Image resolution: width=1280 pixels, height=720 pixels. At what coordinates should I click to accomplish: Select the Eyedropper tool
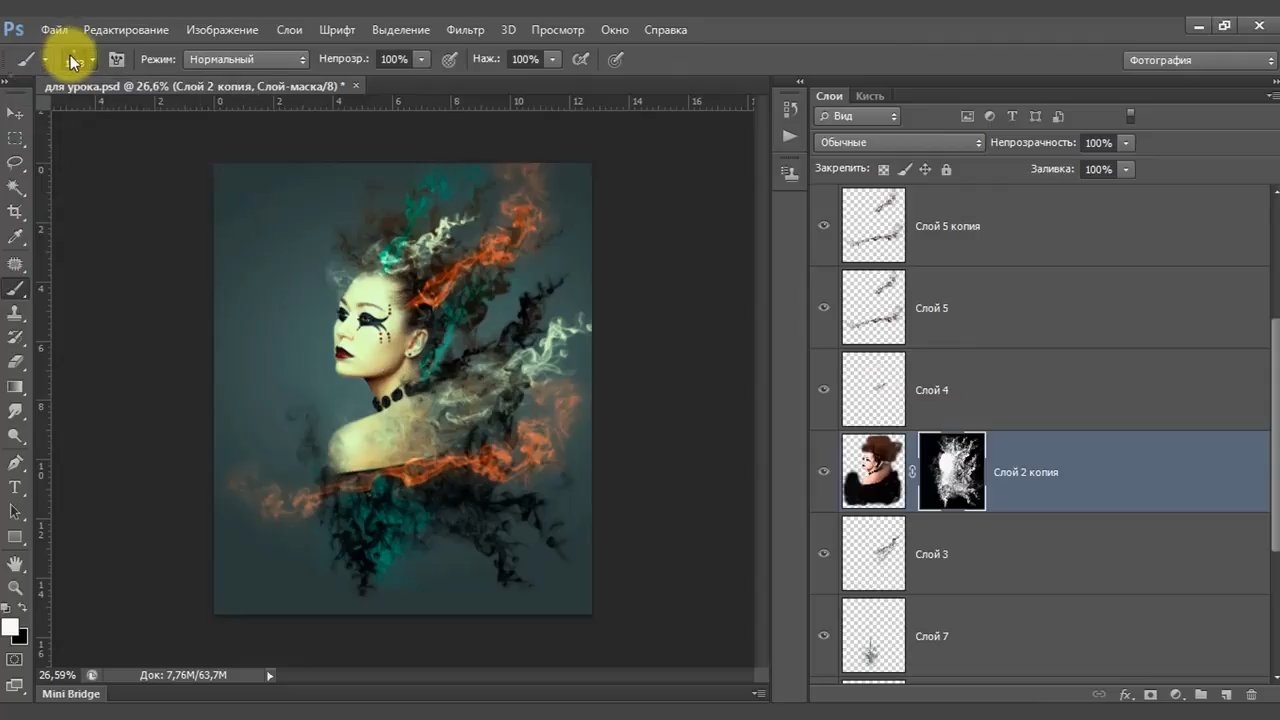15,237
